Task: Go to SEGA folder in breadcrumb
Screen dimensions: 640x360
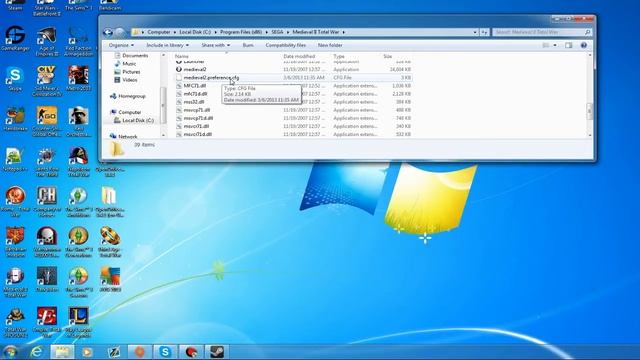Action: pos(277,32)
